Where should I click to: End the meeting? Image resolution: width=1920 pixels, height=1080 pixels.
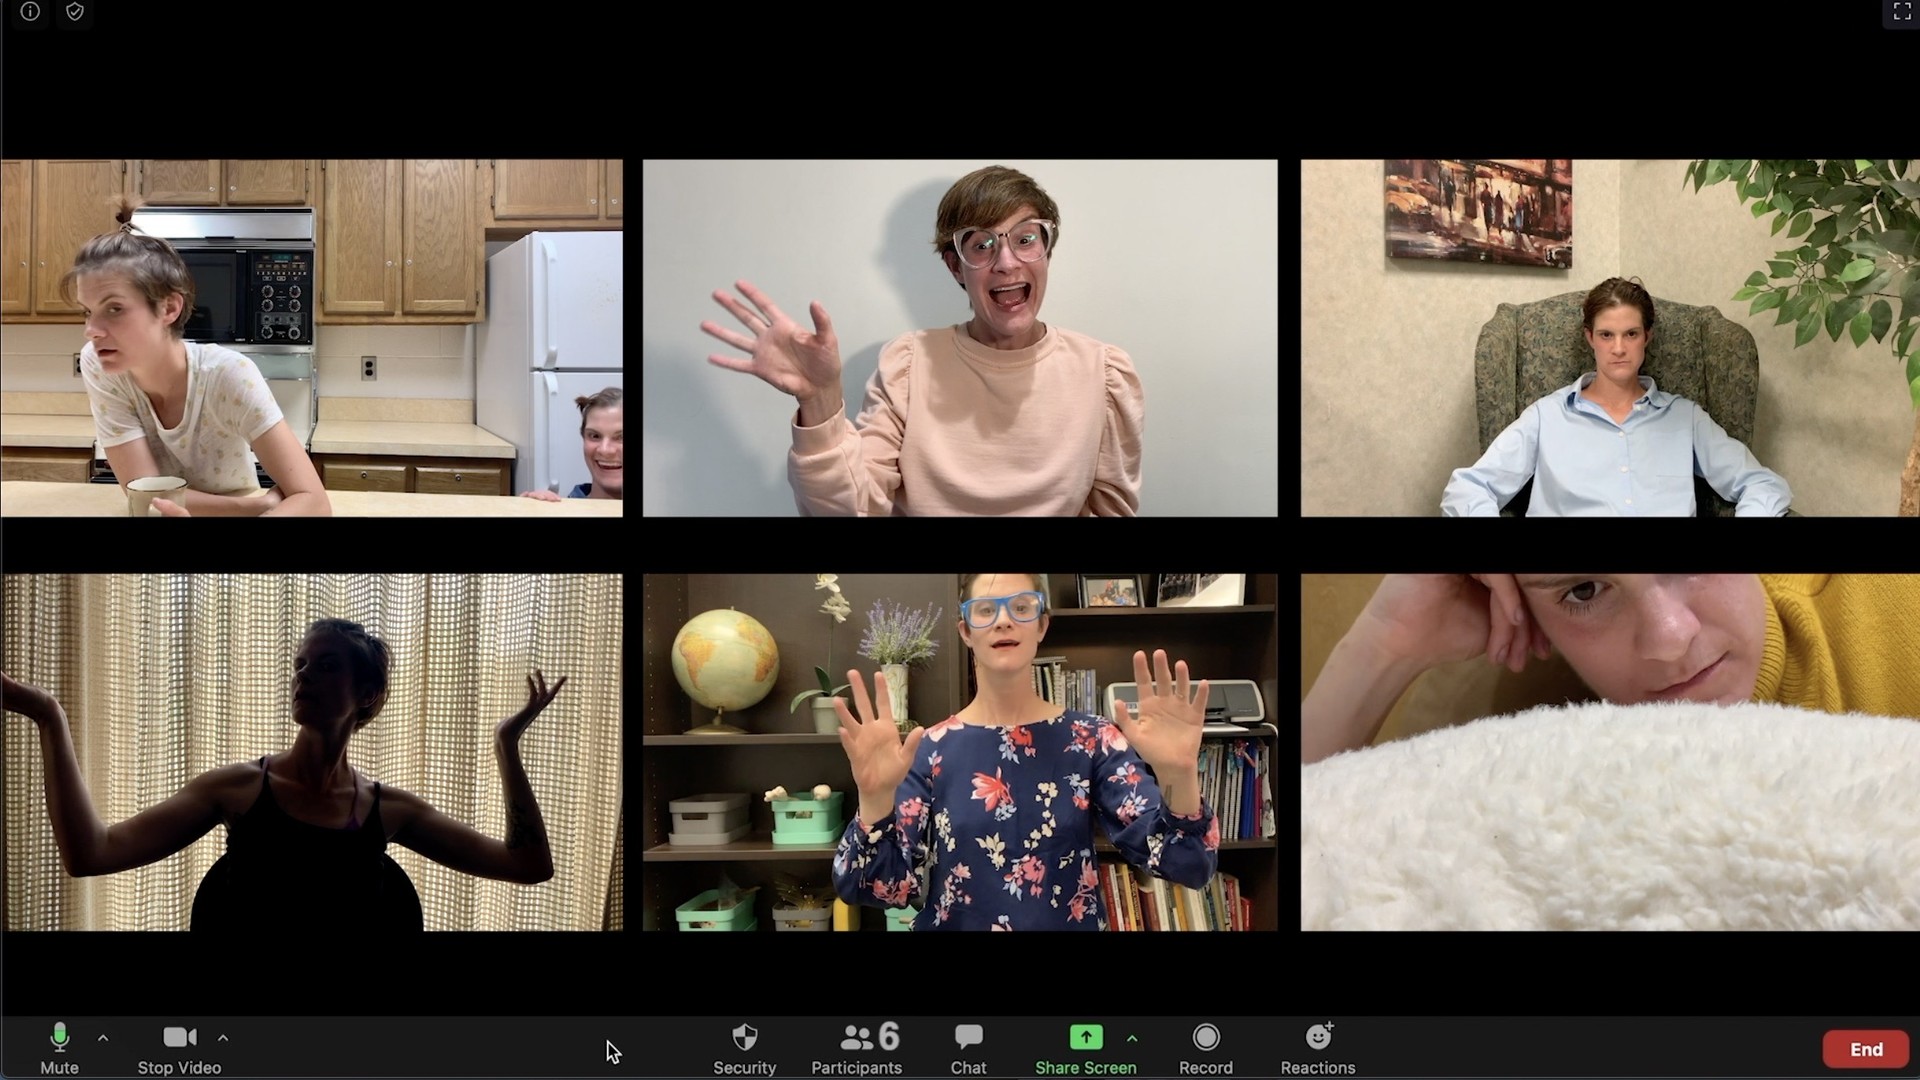click(1866, 1049)
